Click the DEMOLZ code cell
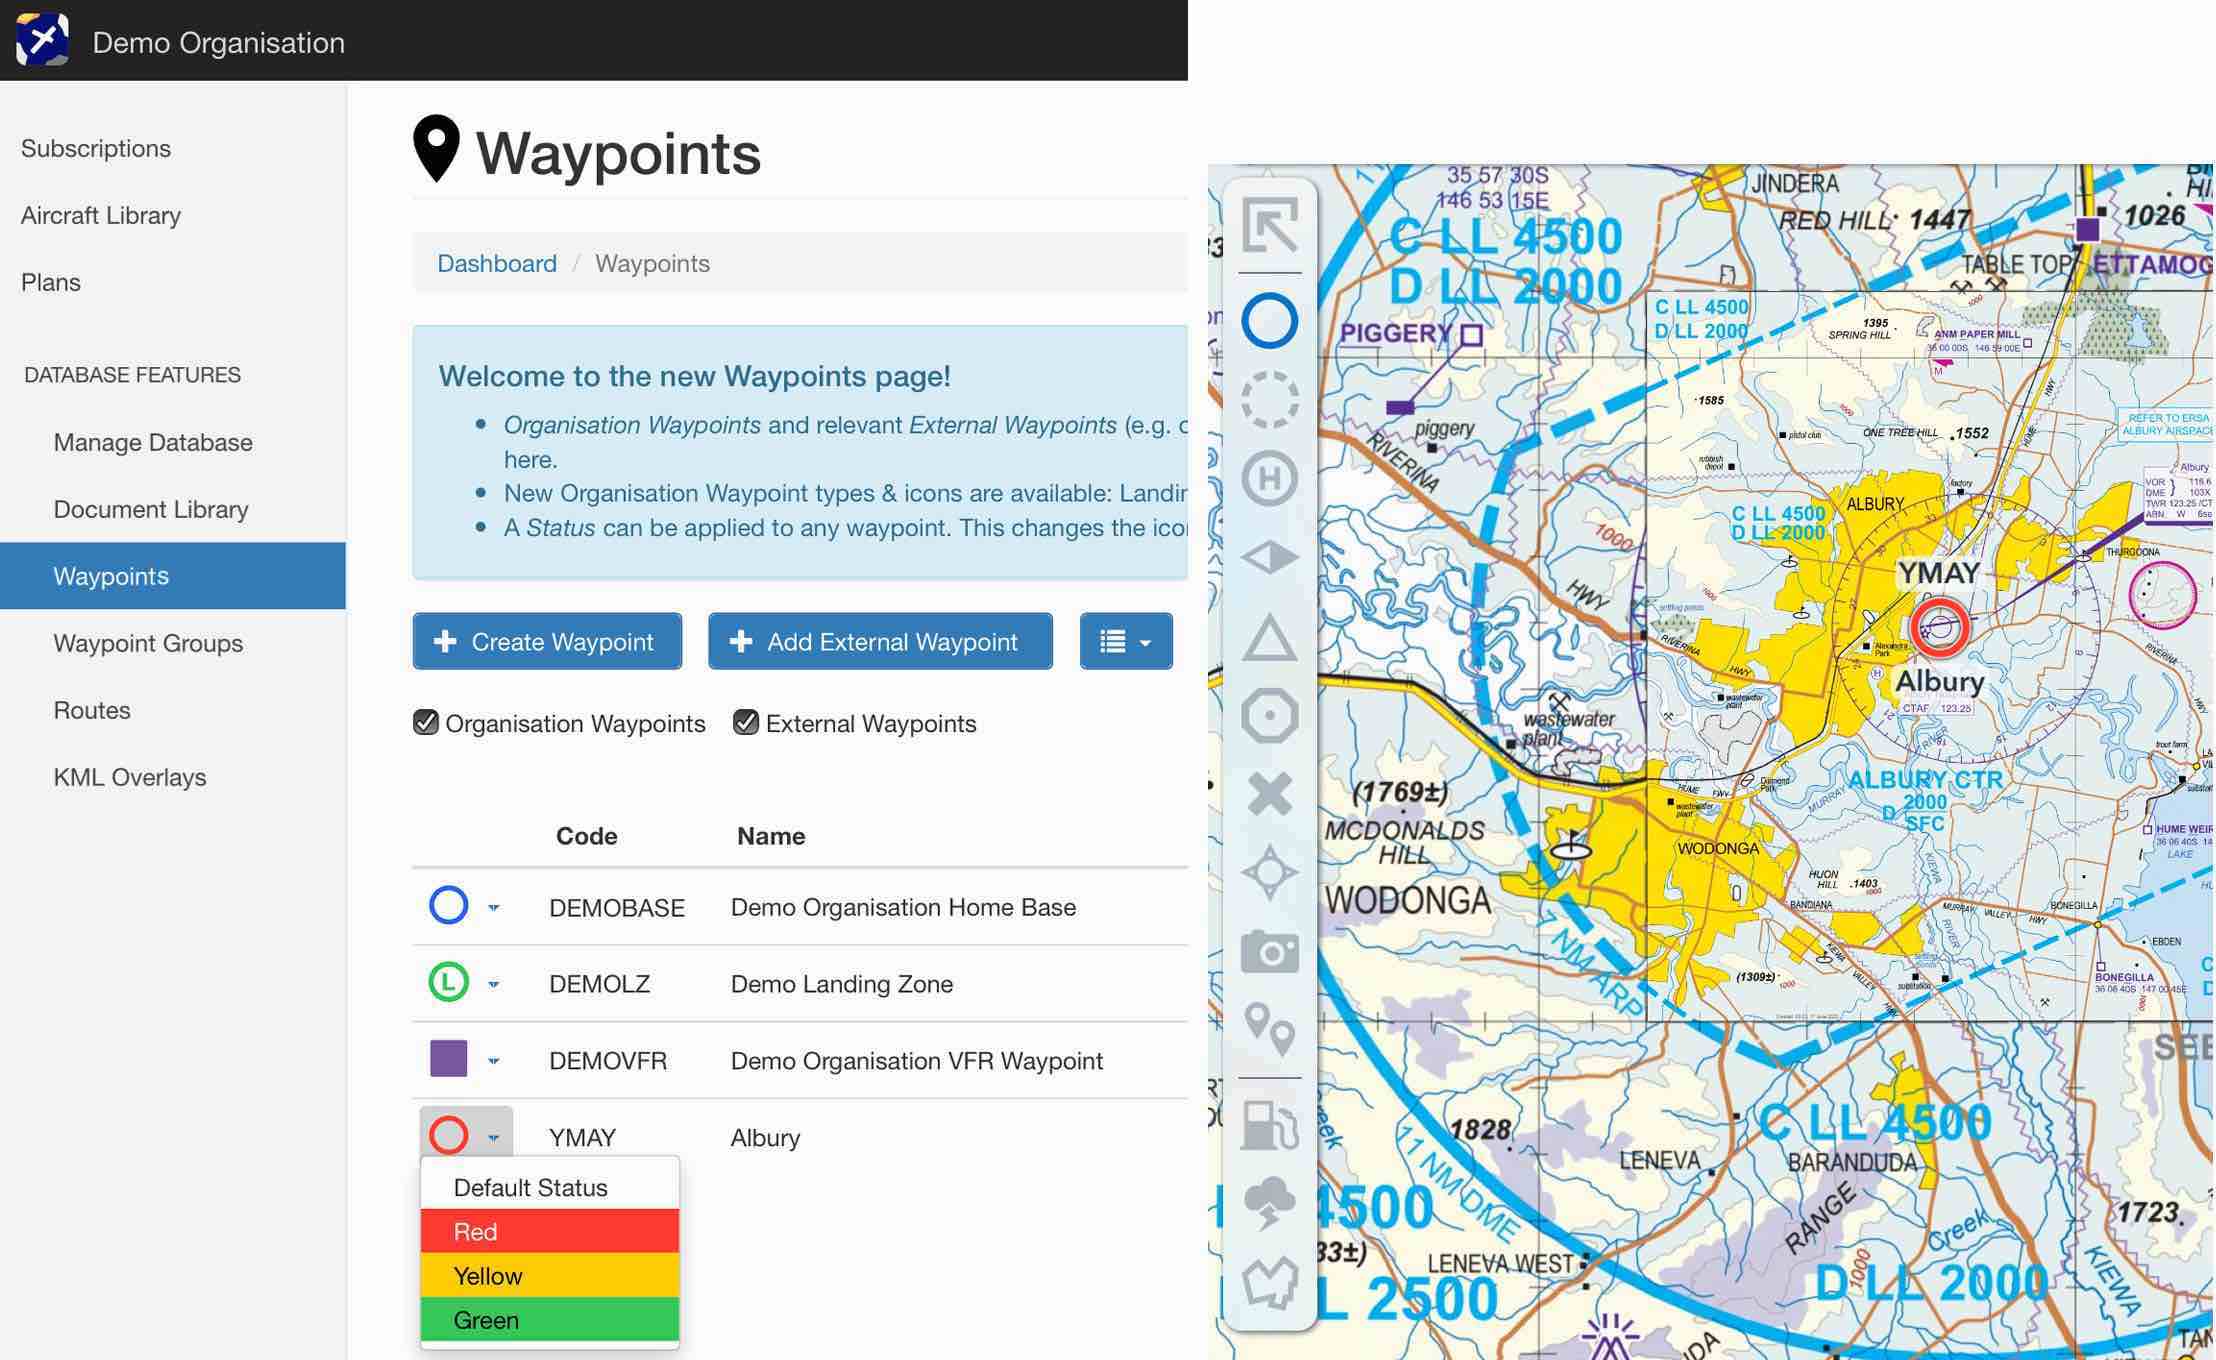2216x1360 pixels. coord(599,984)
